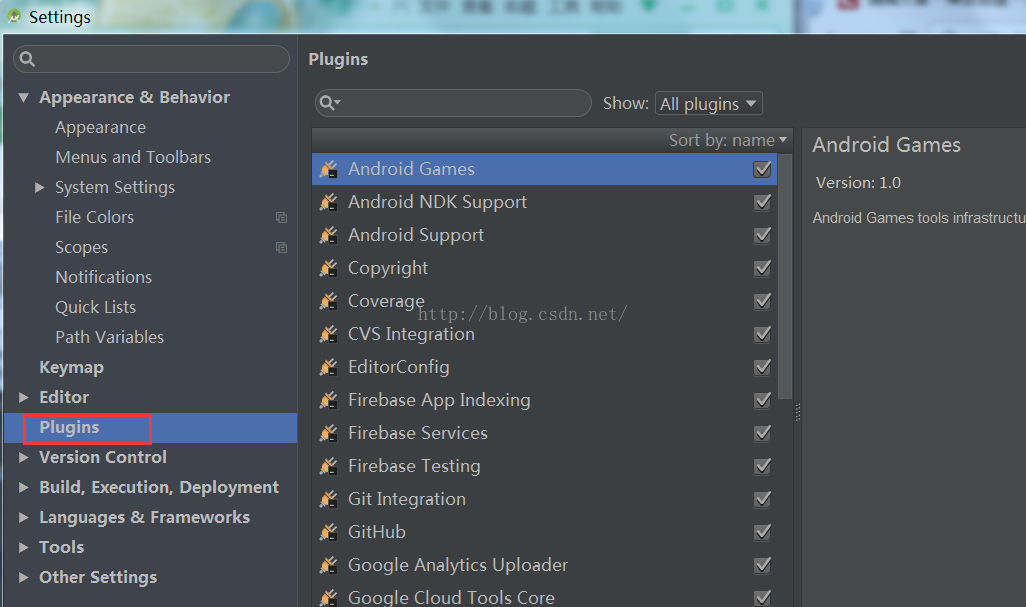This screenshot has width=1026, height=607.
Task: Click the Google Analytics Uploader plugin icon
Action: (x=328, y=564)
